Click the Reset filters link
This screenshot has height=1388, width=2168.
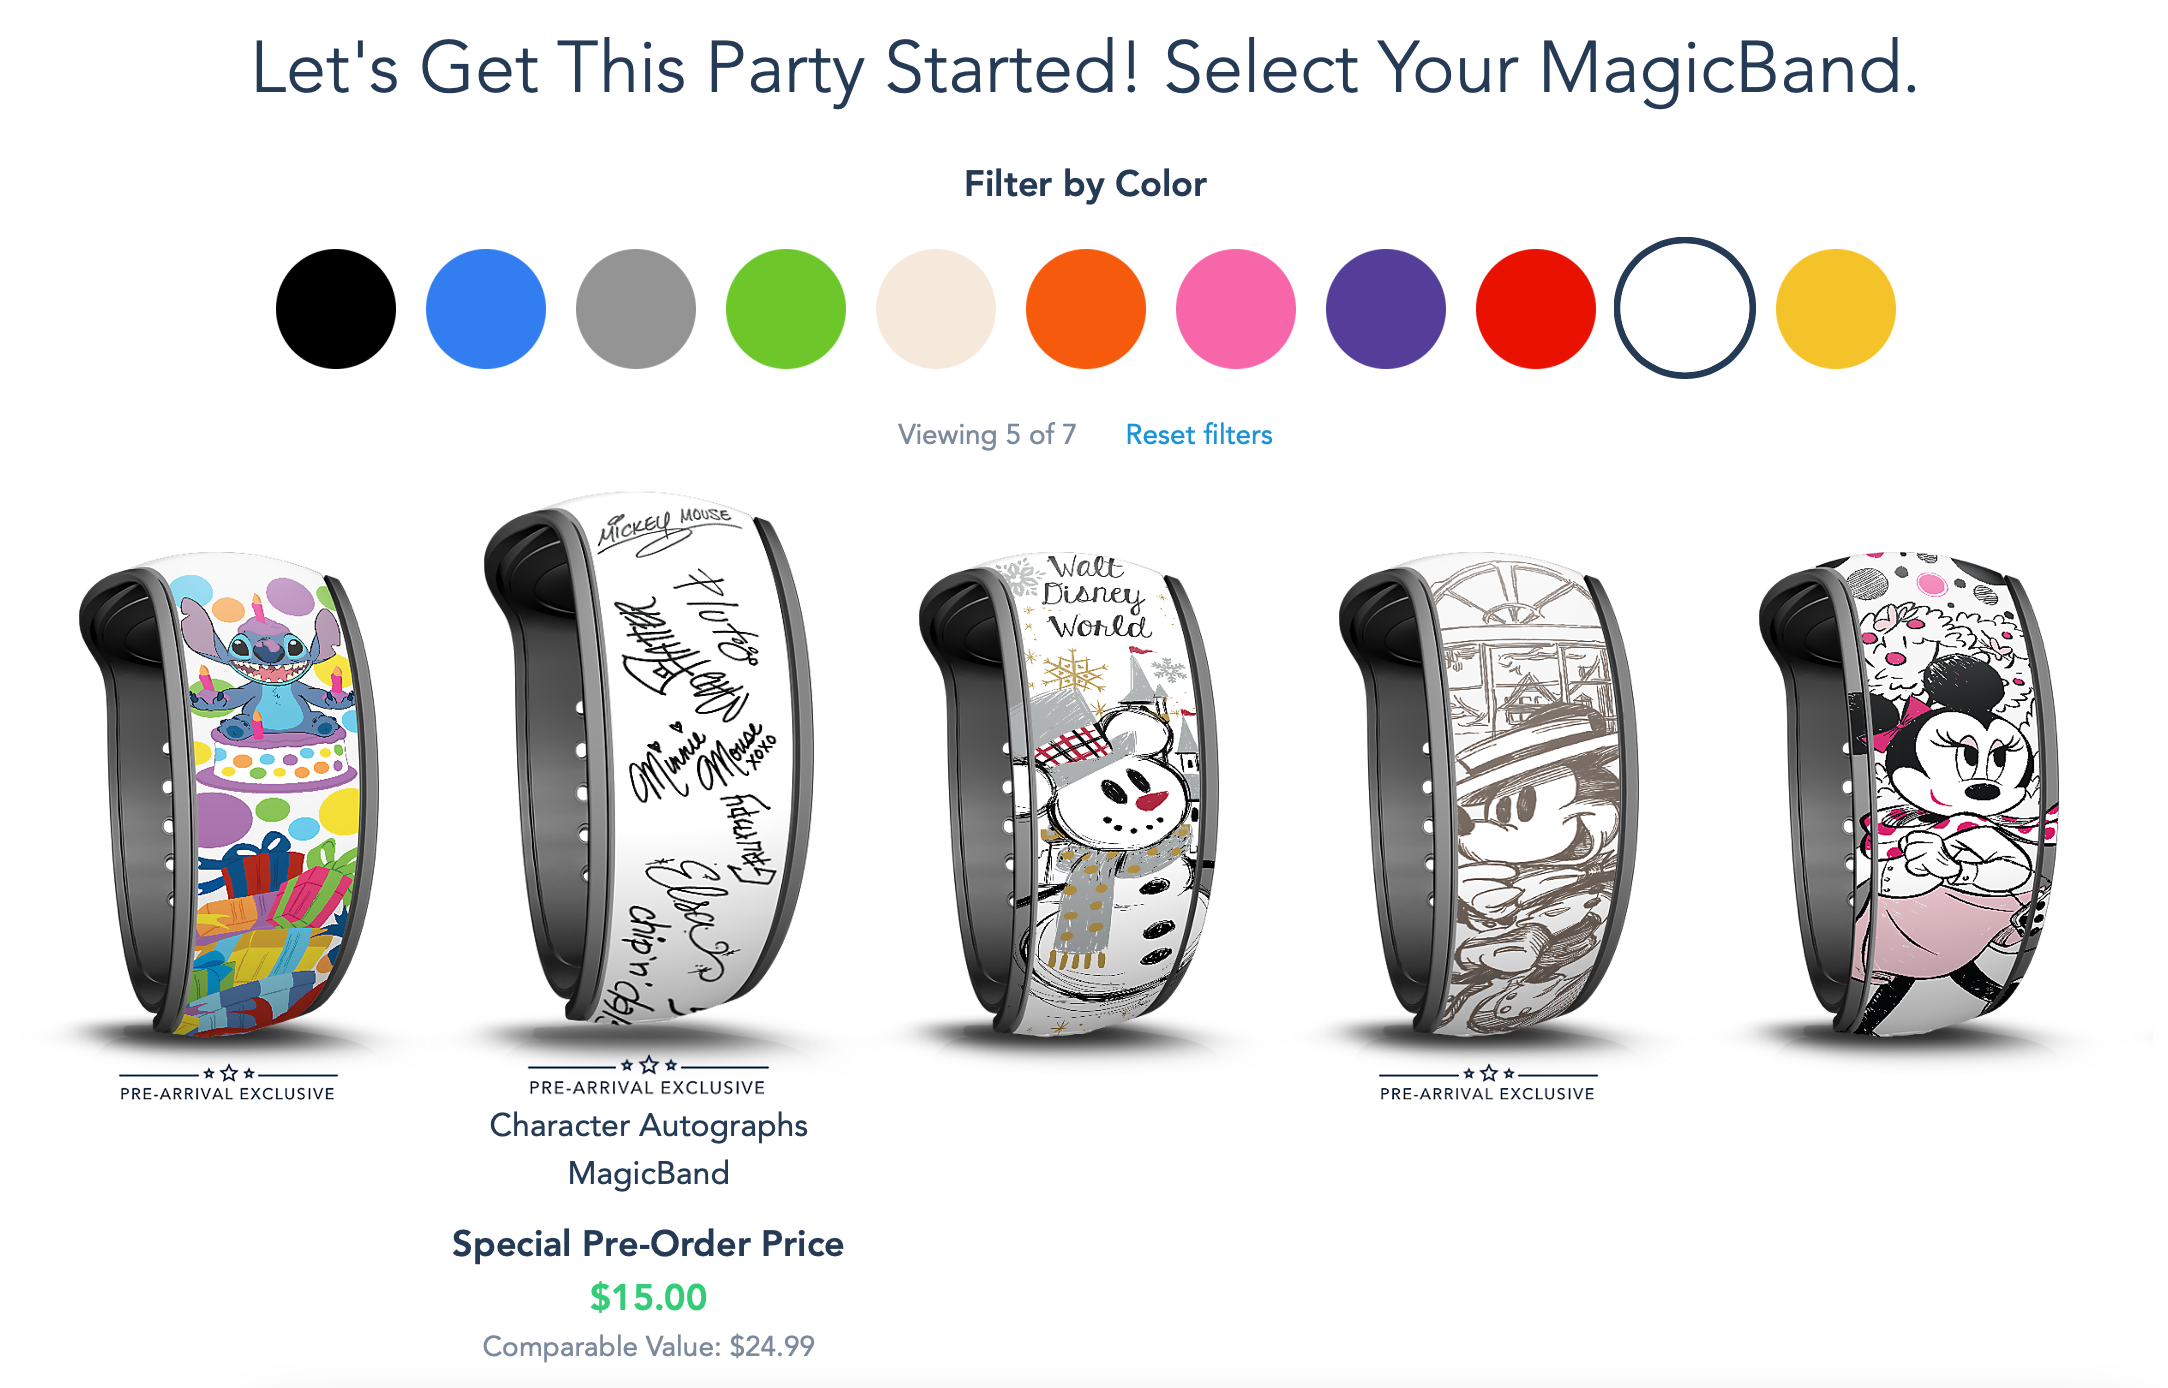tap(1199, 435)
